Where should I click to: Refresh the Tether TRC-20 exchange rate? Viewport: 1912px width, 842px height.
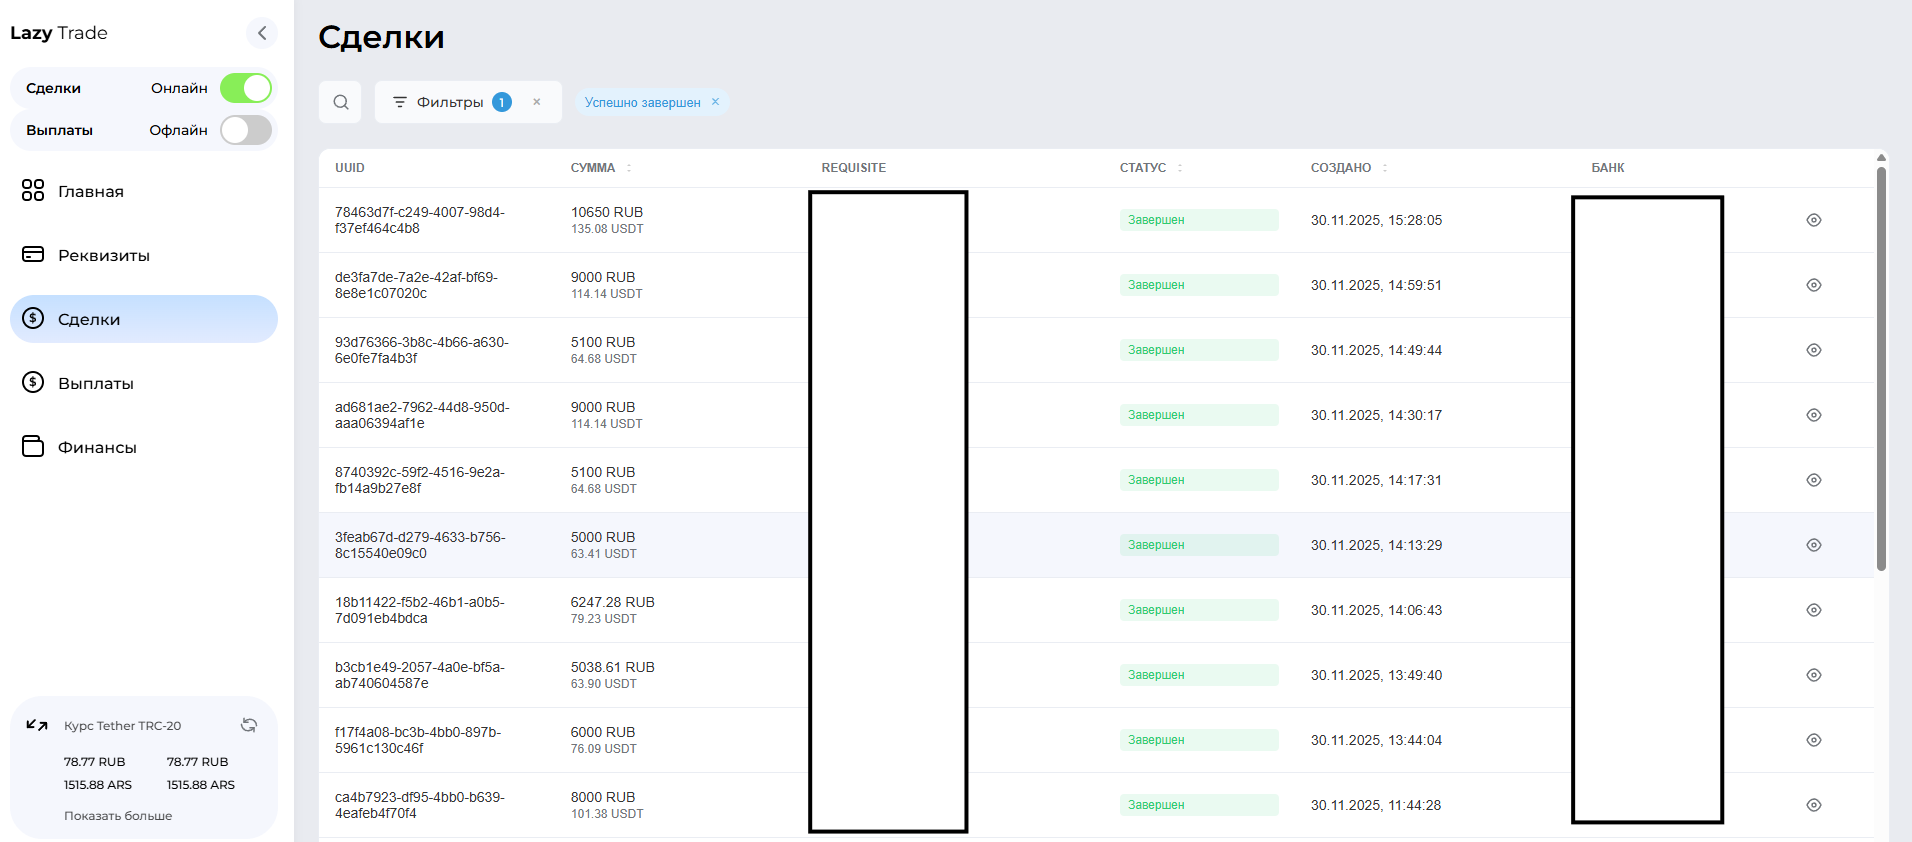tap(249, 725)
